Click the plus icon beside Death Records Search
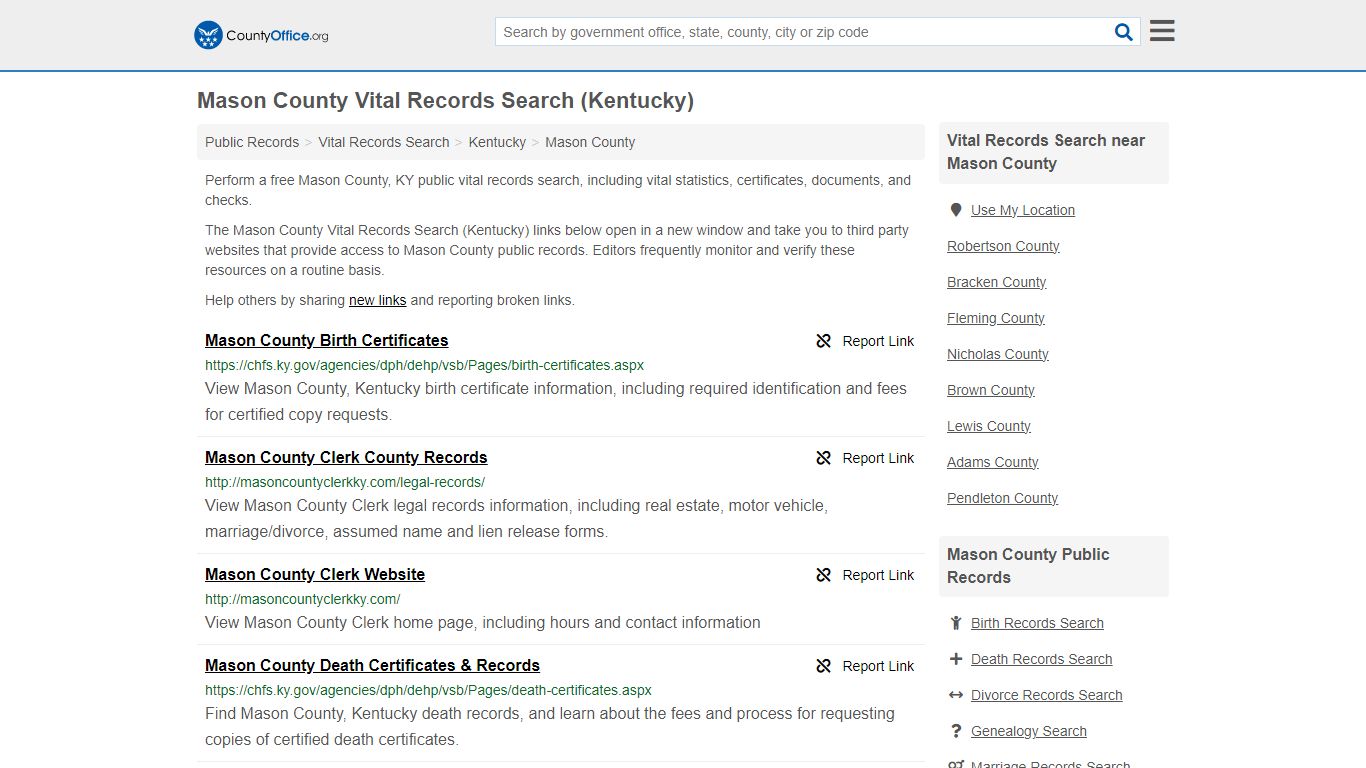The width and height of the screenshot is (1366, 768). tap(956, 659)
